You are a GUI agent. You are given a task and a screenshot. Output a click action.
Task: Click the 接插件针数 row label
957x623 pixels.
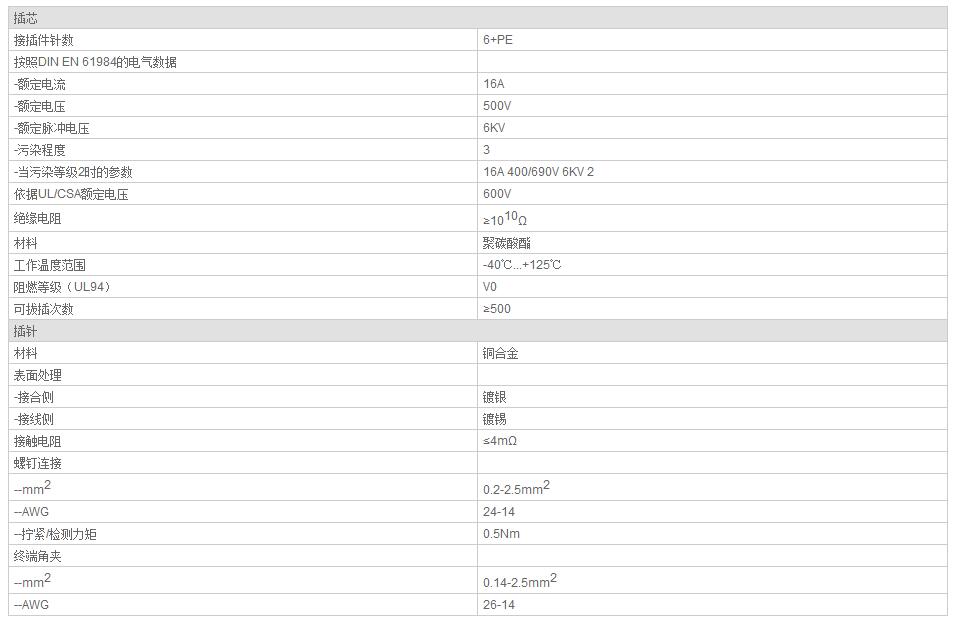pos(43,40)
